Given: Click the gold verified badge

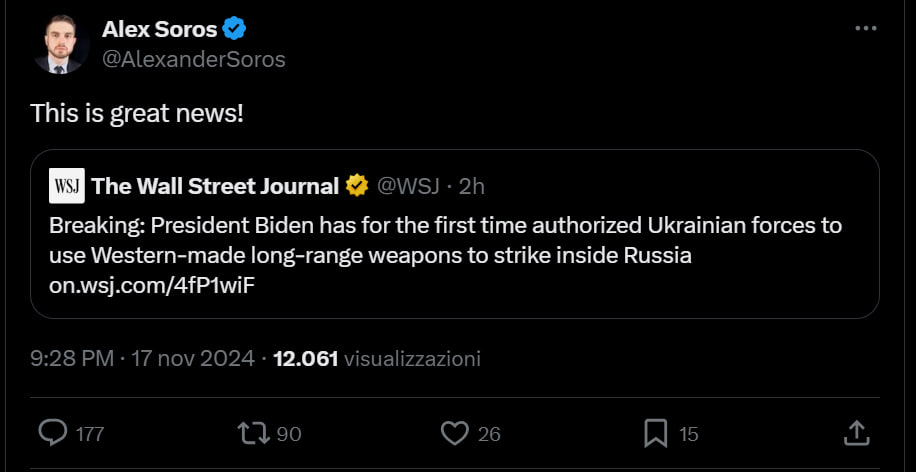Looking at the screenshot, I should [x=357, y=186].
